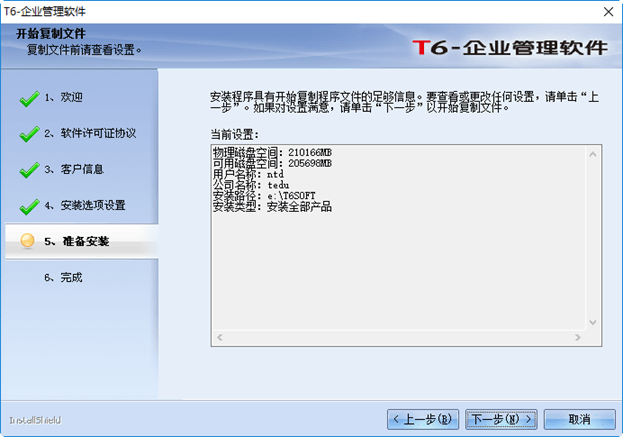Click the 公司名称: tedu line
623x437 pixels.
coord(251,185)
